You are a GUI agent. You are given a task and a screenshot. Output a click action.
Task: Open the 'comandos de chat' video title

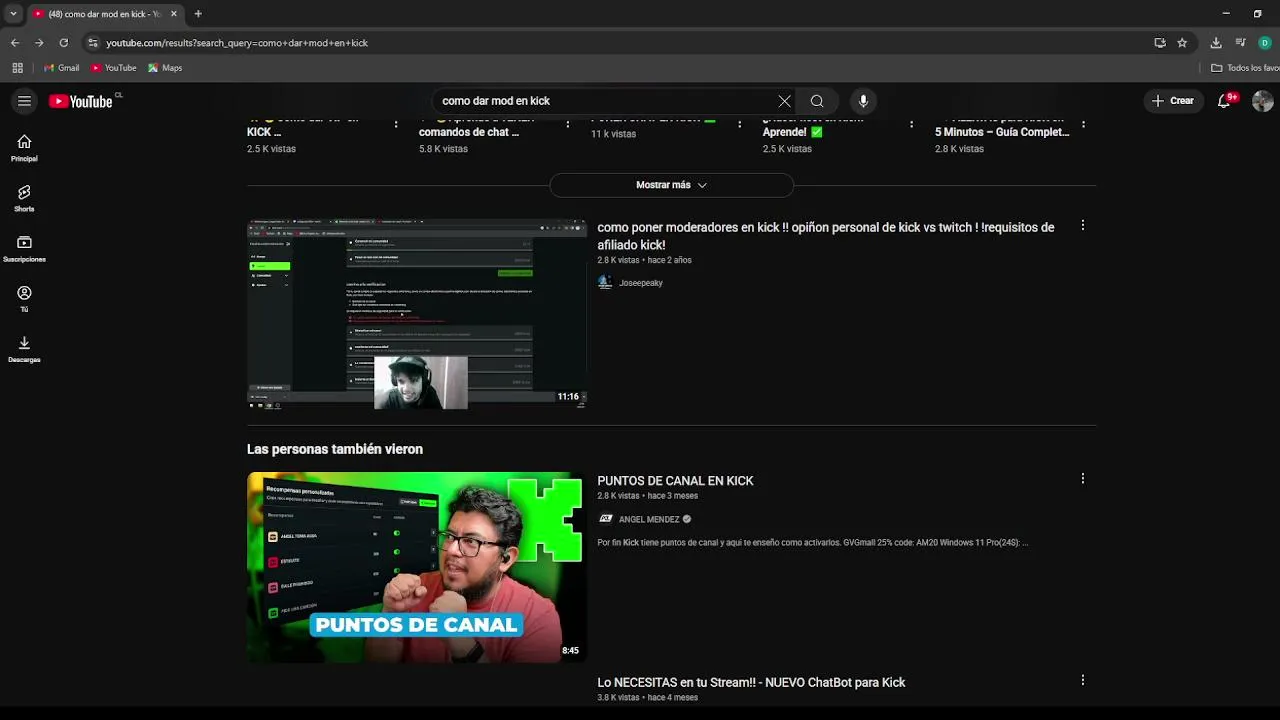coord(468,132)
